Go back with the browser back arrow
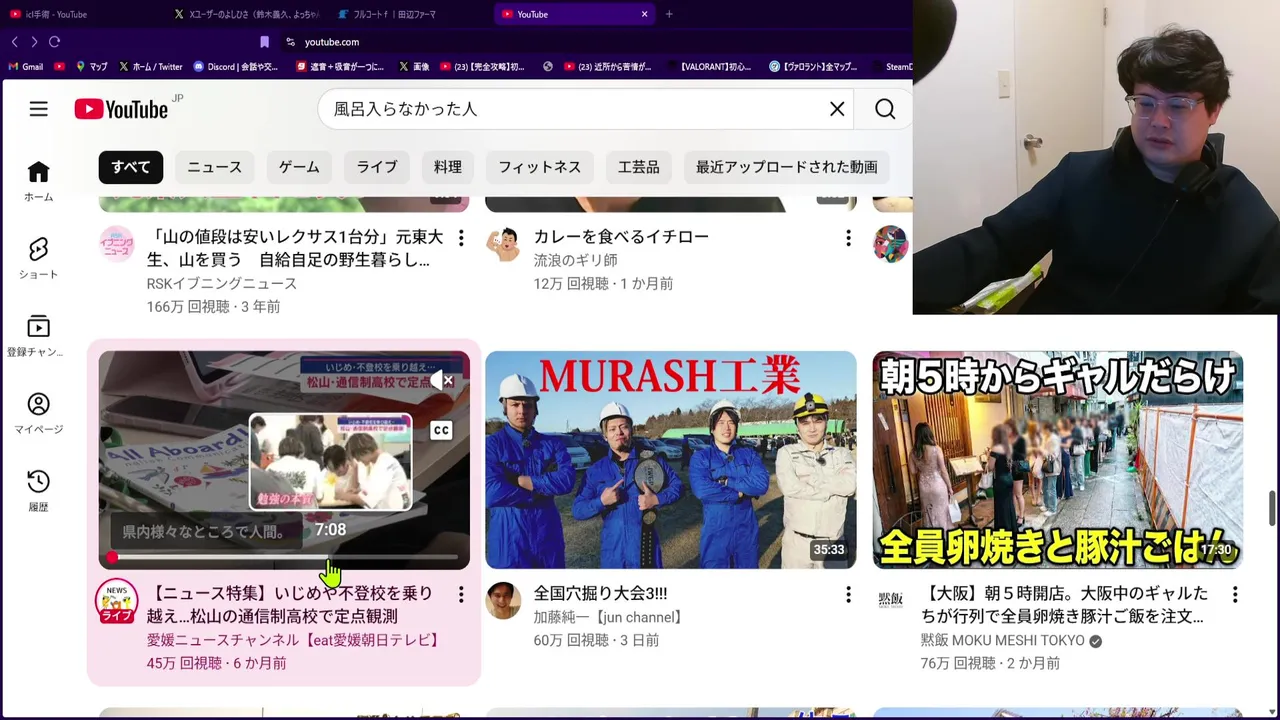This screenshot has width=1280, height=720. point(14,42)
